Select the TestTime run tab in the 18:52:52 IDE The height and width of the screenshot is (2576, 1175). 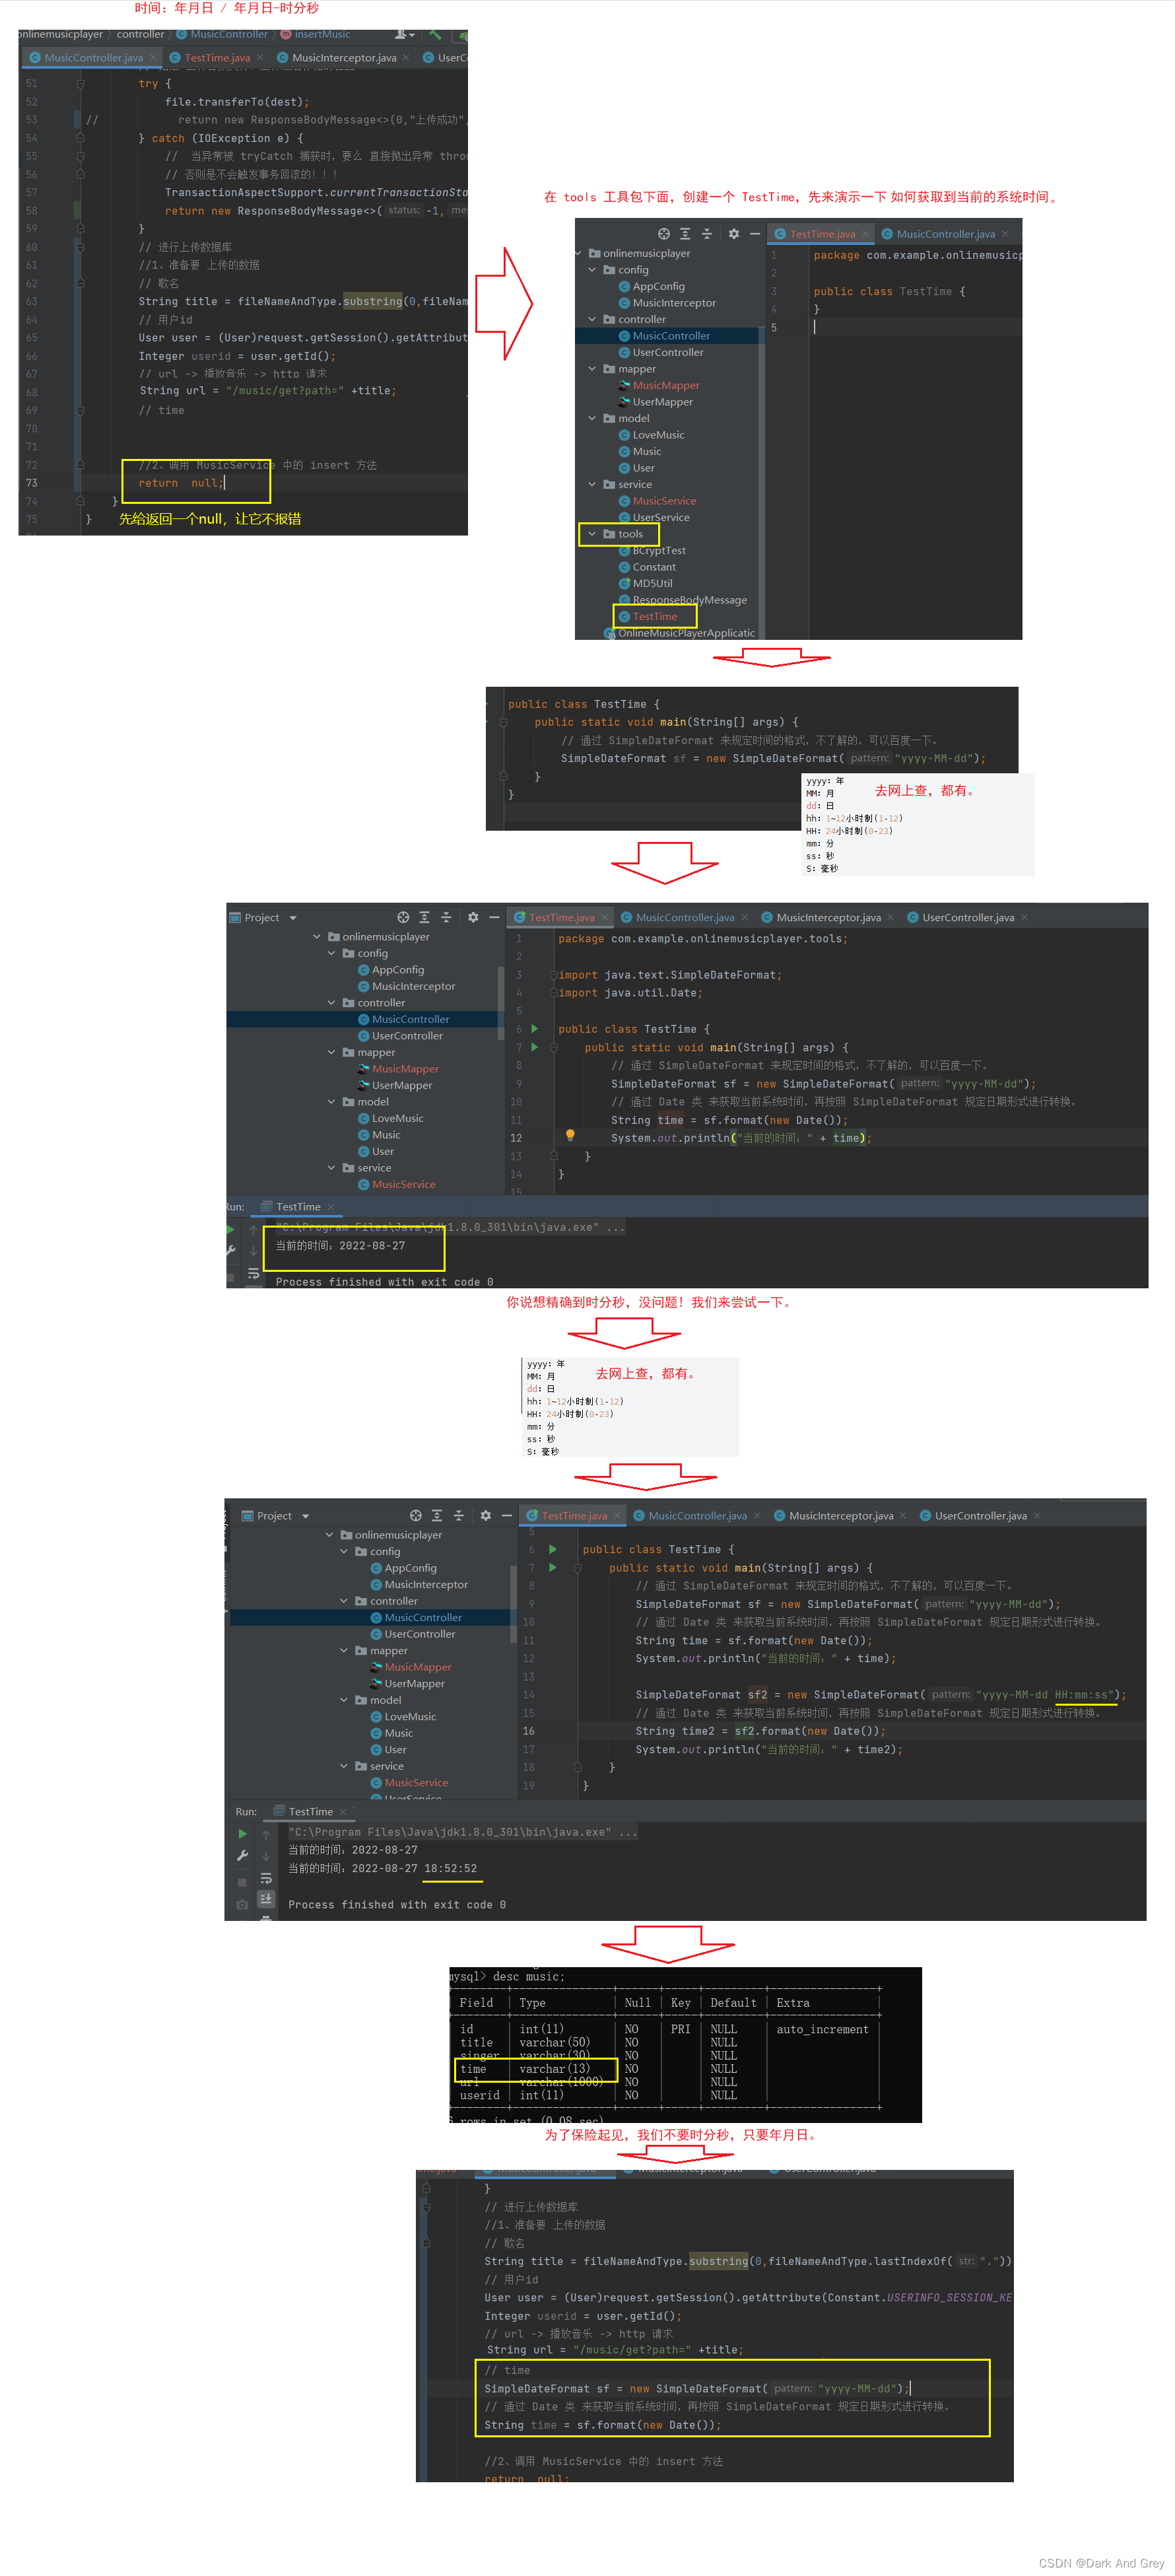pyautogui.click(x=311, y=1811)
